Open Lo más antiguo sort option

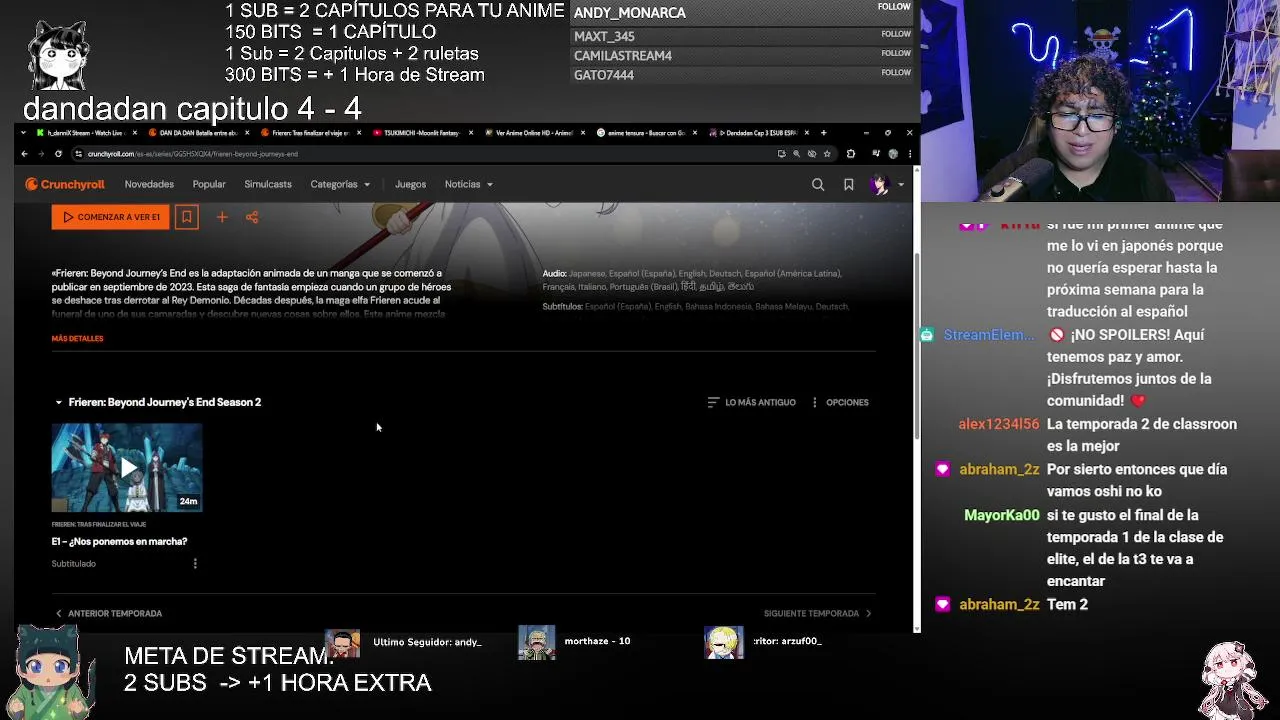751,402
